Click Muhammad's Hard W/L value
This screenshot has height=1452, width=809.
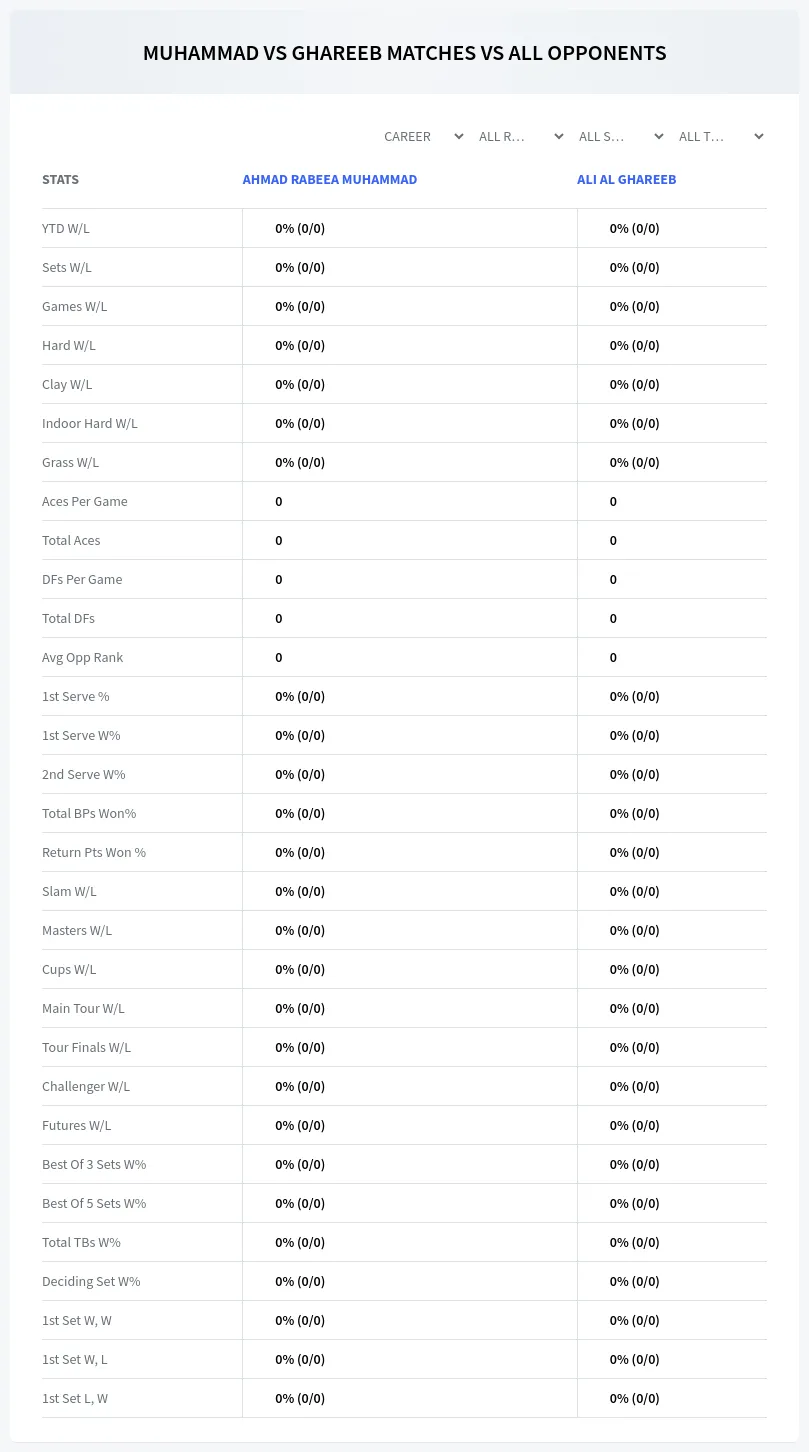(x=300, y=345)
